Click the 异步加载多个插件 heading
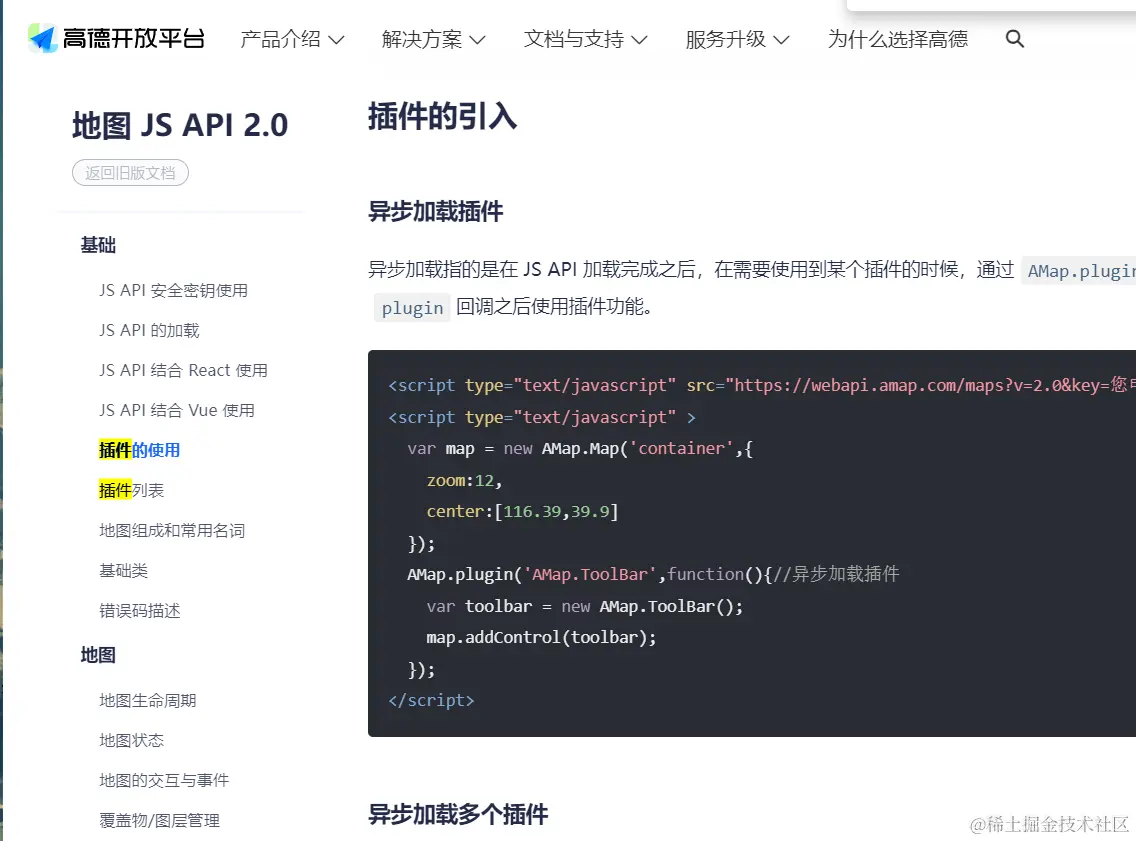The image size is (1136, 841). (x=458, y=814)
